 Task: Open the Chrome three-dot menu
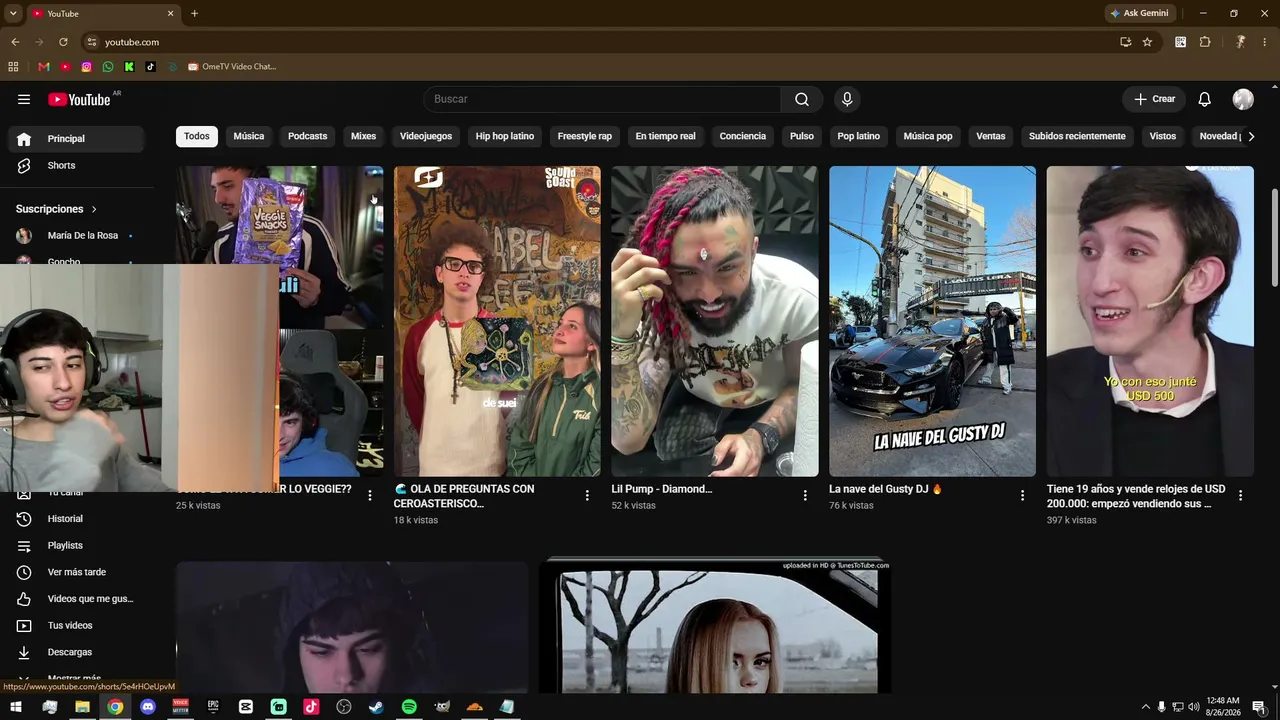tap(1265, 42)
